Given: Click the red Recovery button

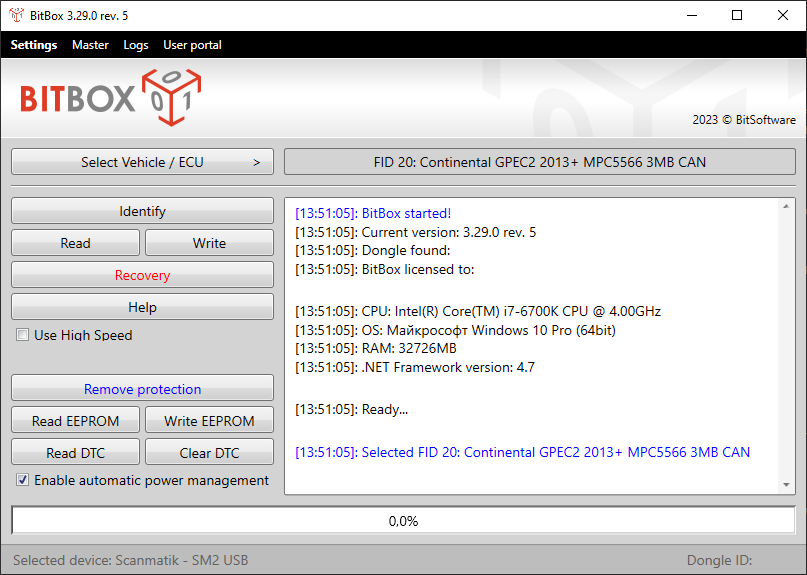Looking at the screenshot, I should pyautogui.click(x=143, y=275).
